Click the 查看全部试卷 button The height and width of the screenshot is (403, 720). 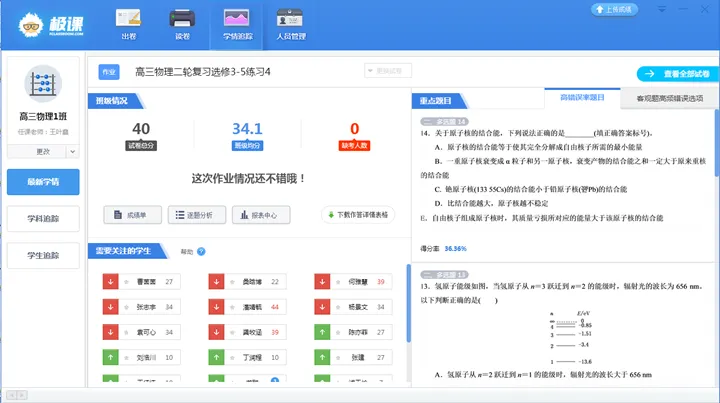pos(678,73)
